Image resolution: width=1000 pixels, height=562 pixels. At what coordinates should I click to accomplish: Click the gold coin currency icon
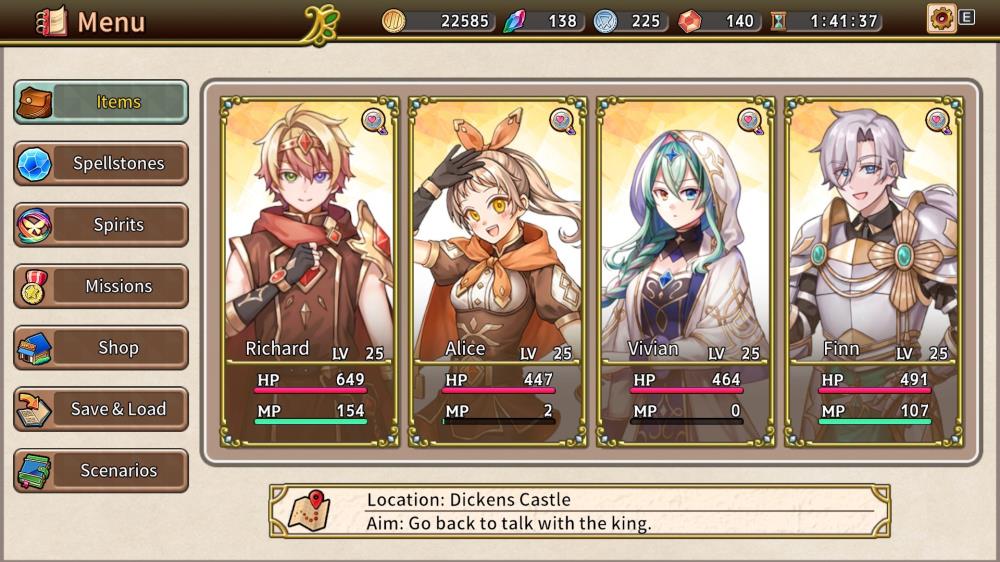tap(393, 21)
